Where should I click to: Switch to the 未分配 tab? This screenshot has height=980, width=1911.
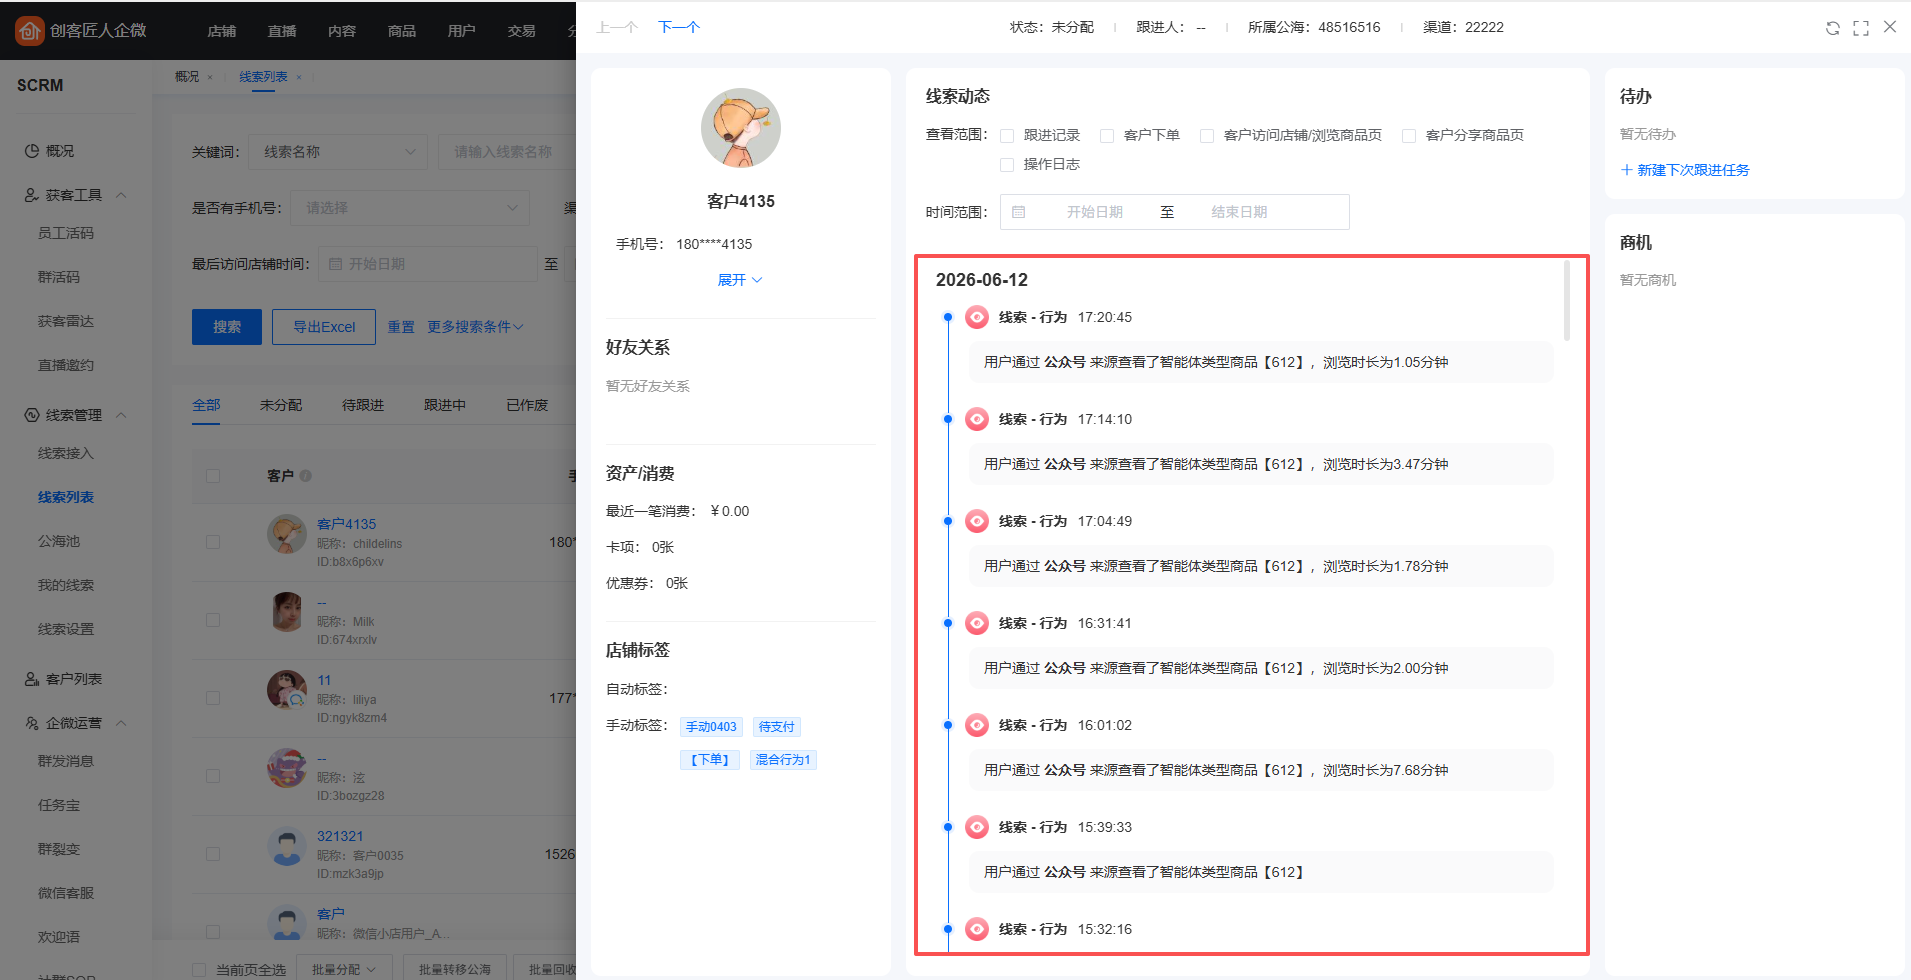coord(281,405)
